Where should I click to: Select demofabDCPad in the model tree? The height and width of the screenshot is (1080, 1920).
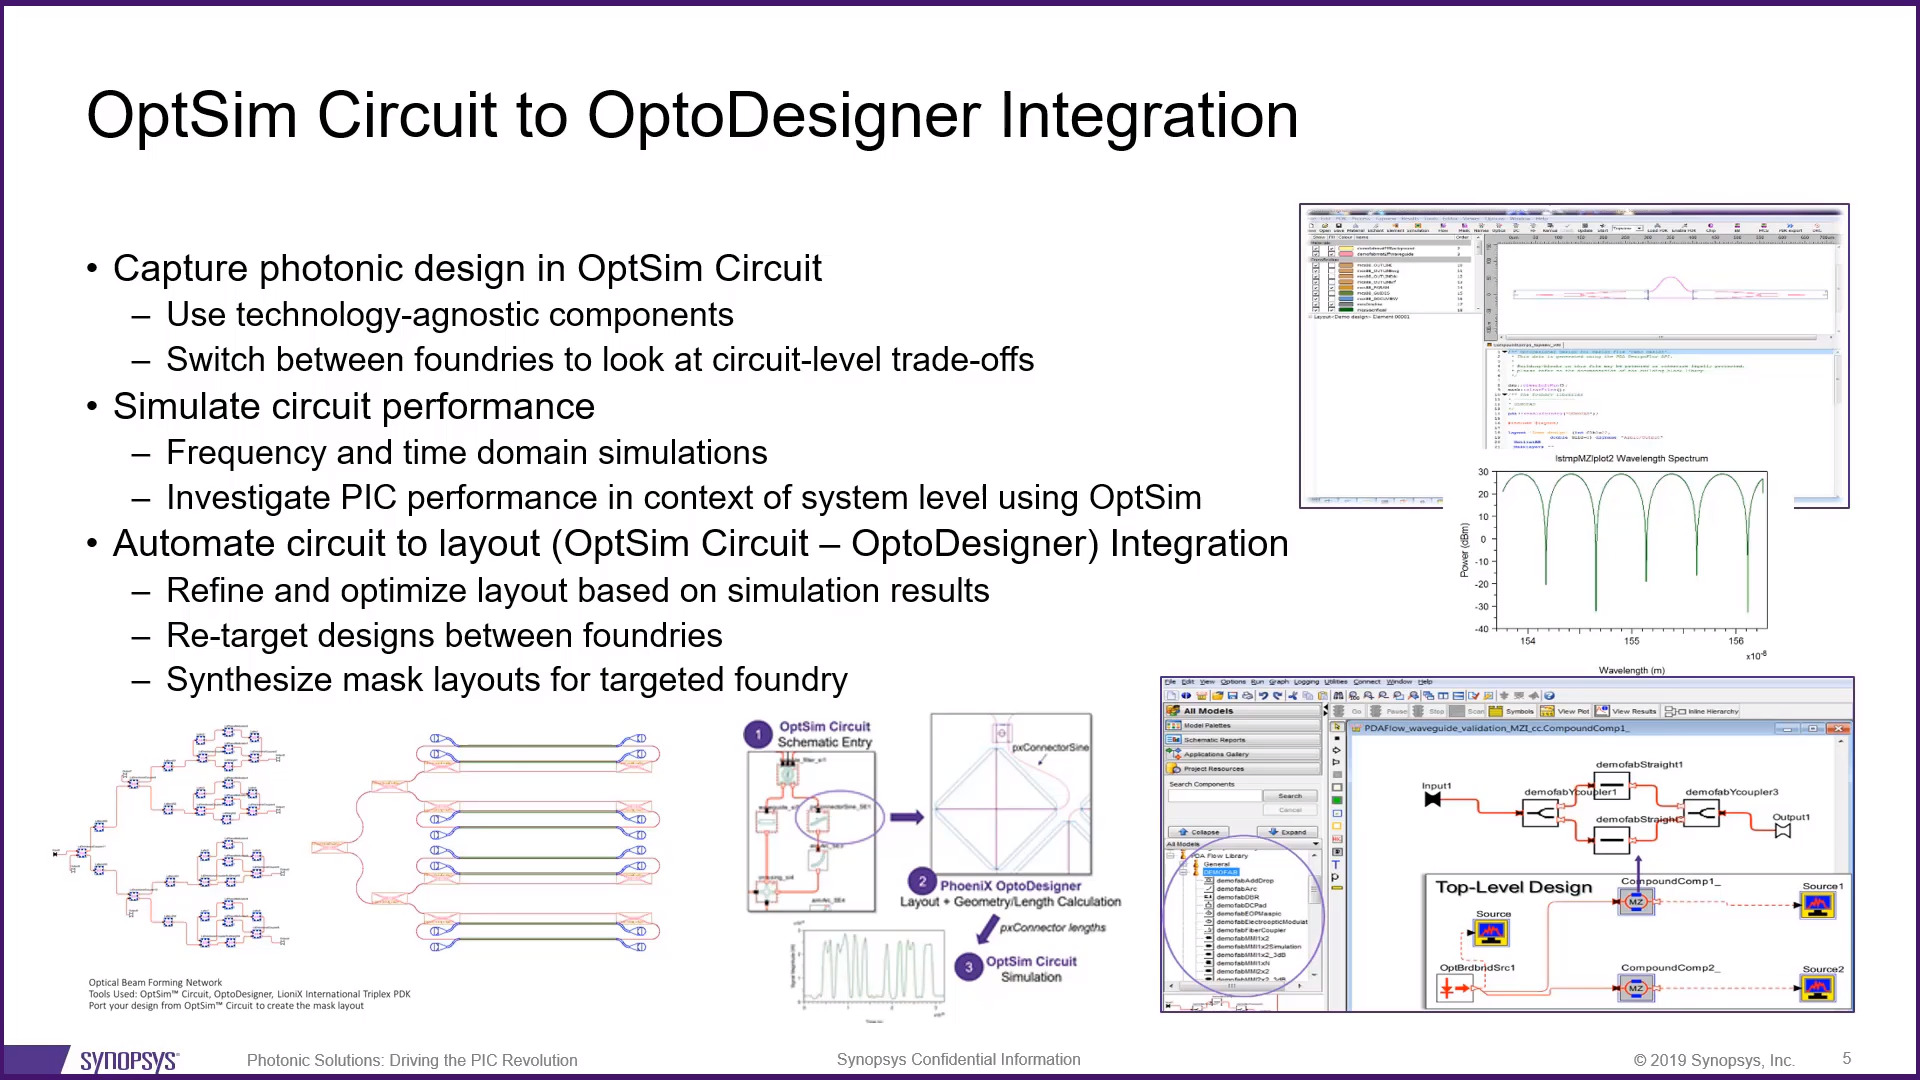pyautogui.click(x=1242, y=905)
